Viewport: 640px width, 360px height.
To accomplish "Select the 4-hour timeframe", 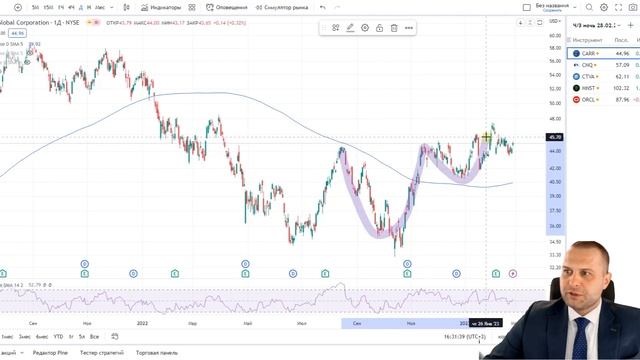I will (x=71, y=7).
